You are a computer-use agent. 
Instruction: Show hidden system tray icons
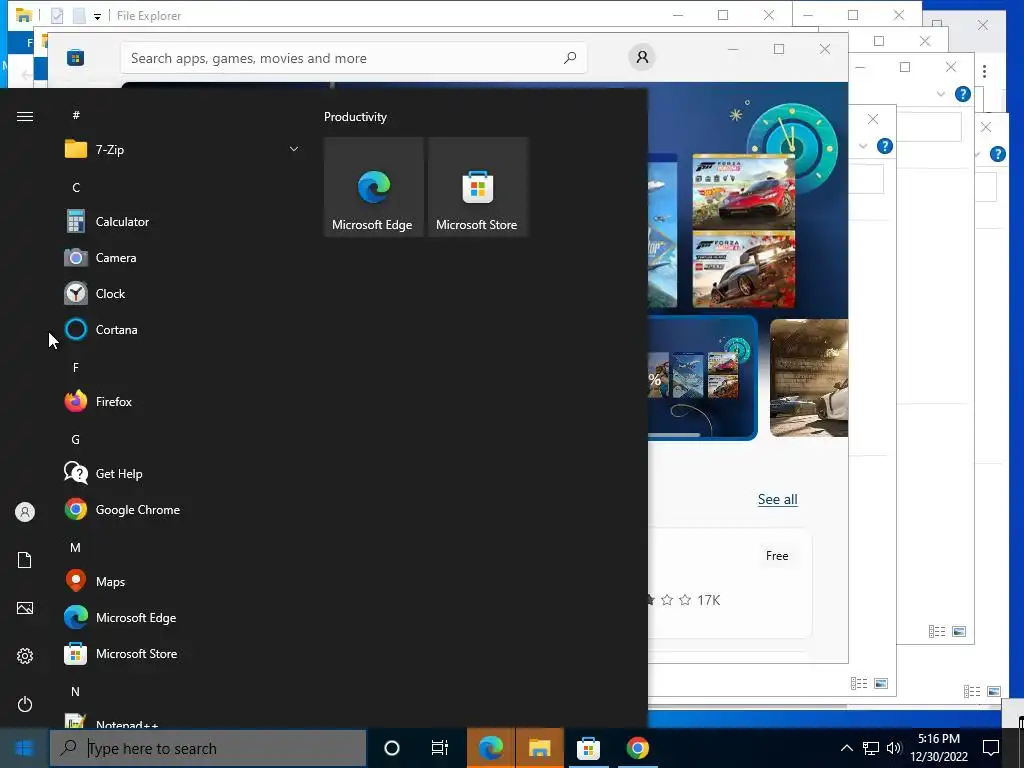pyautogui.click(x=846, y=748)
